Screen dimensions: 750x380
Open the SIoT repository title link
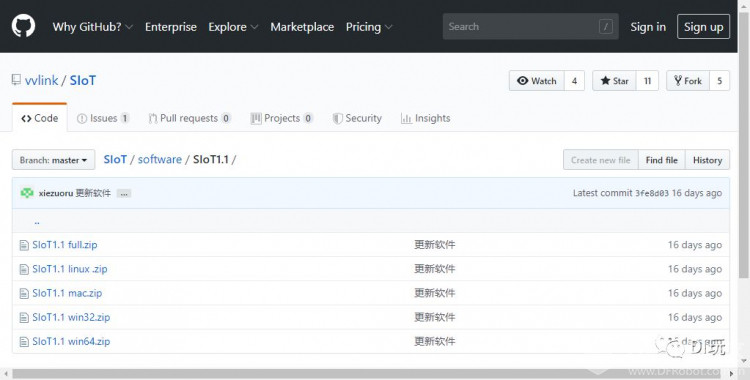83,80
